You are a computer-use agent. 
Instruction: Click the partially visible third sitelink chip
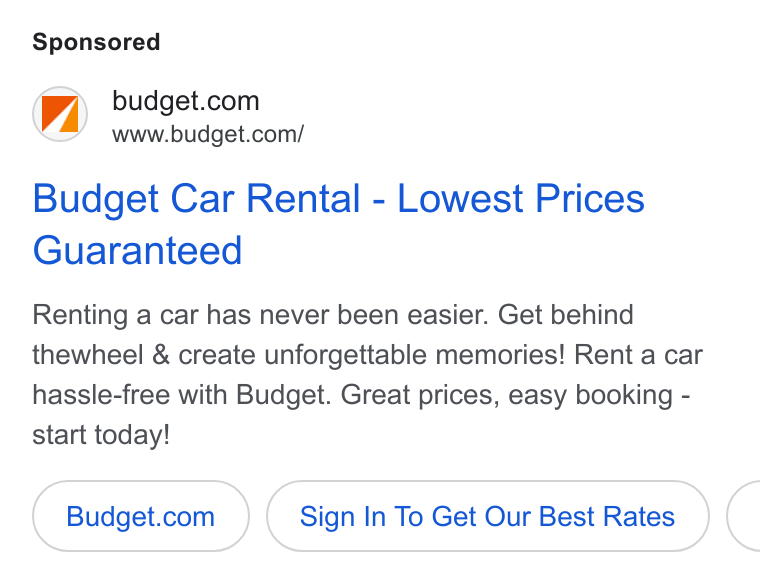point(744,516)
